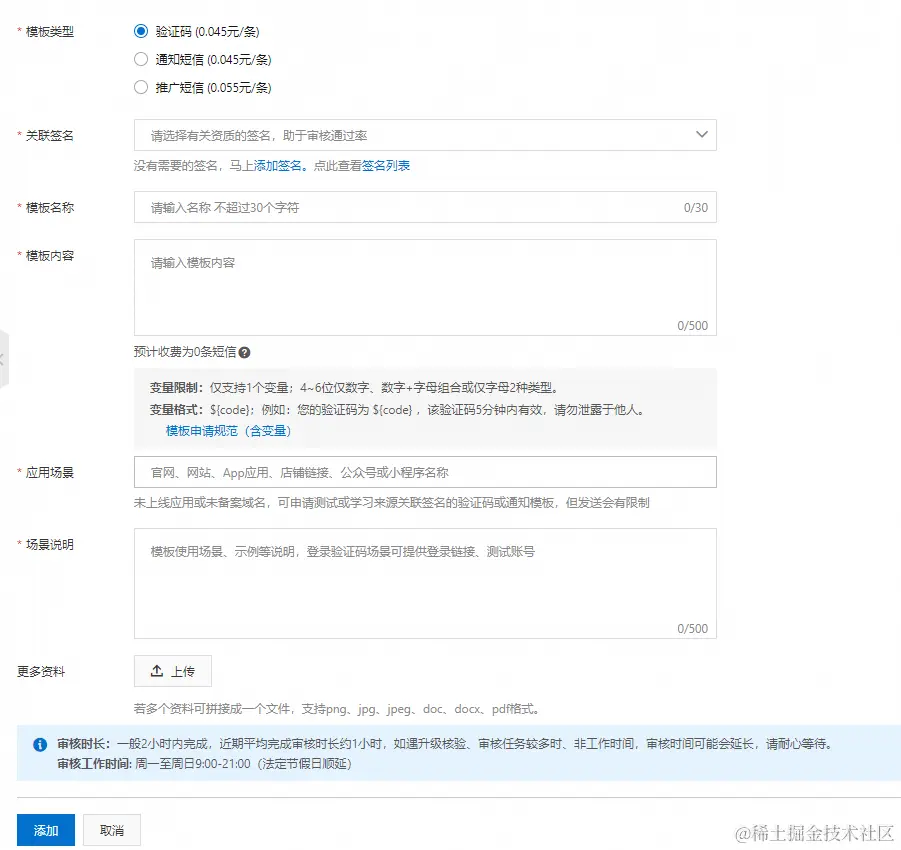
Task: Click the 变量限制 hint line
Action: point(354,387)
